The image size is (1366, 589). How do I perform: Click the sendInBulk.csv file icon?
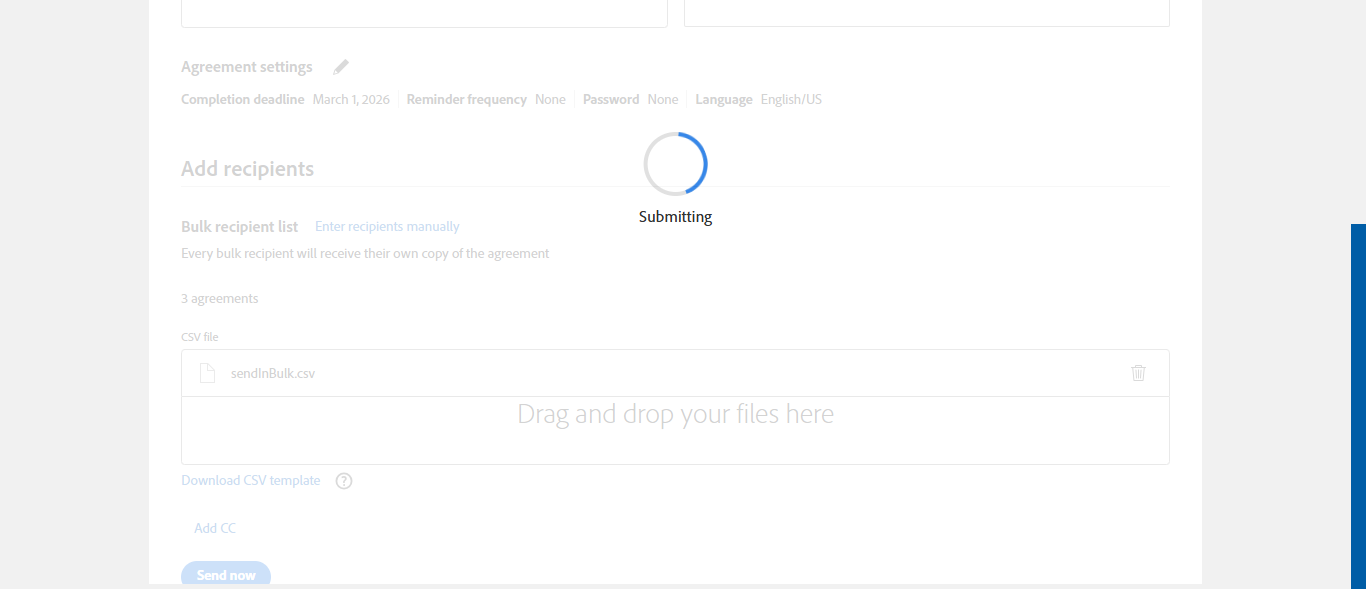207,373
